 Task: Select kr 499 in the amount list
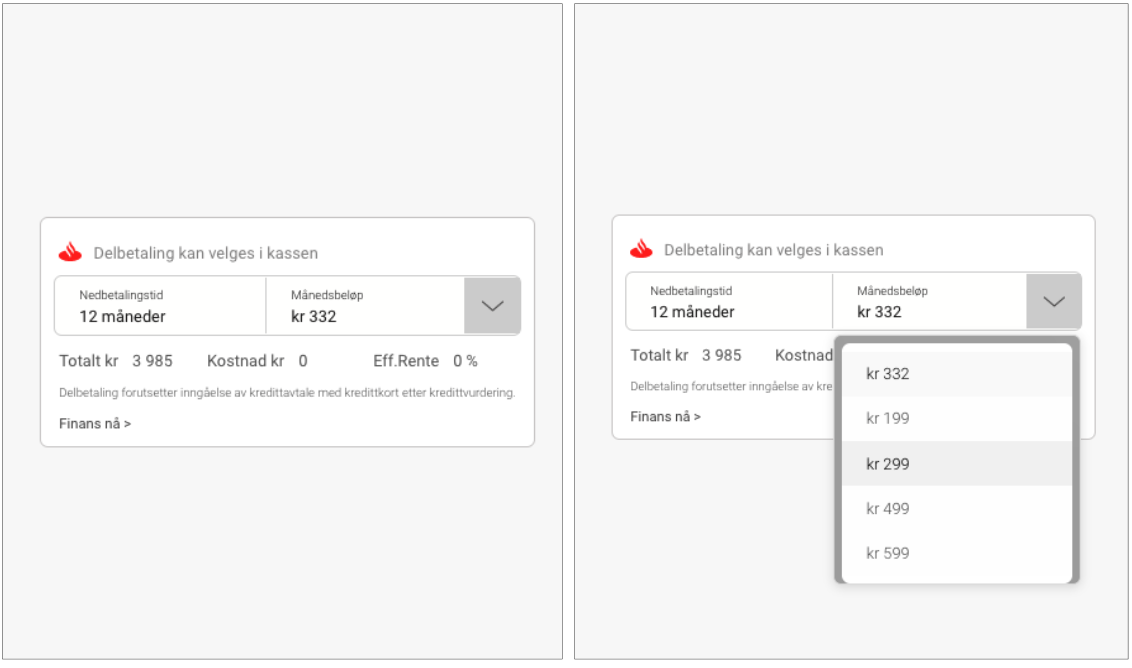tap(957, 508)
